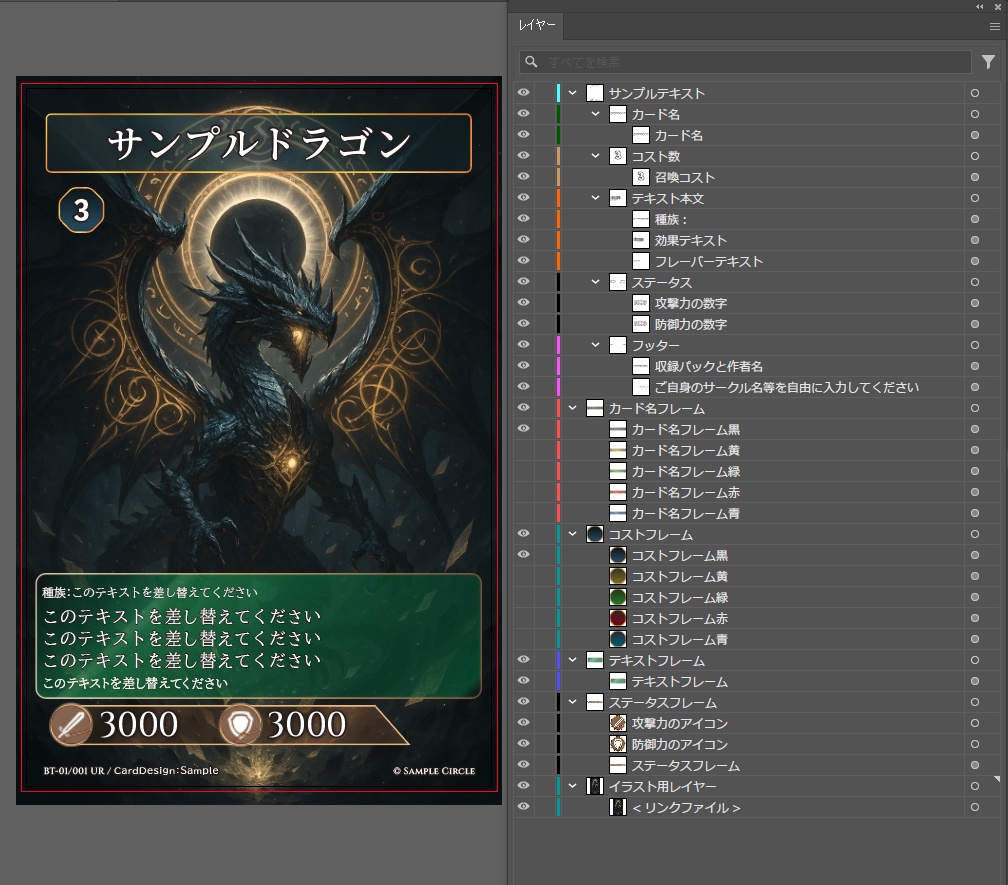The width and height of the screenshot is (1008, 885).
Task: Hide the テキストフレーム layer group
Action: 523,660
